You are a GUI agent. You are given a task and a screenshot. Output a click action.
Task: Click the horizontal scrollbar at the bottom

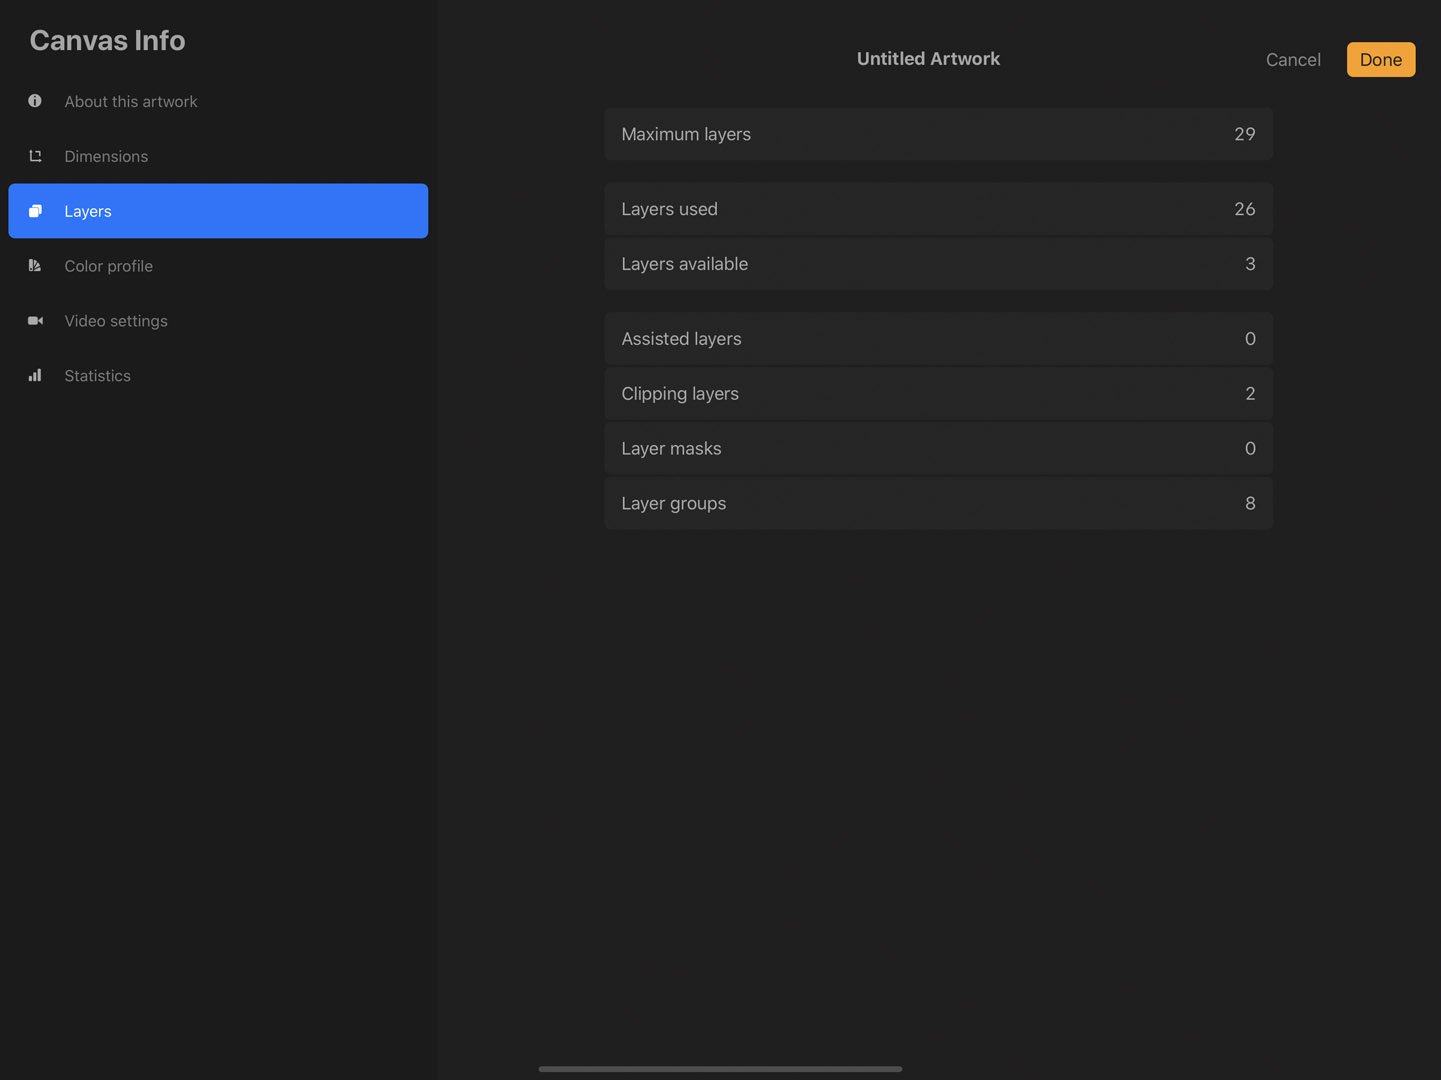tap(720, 1068)
